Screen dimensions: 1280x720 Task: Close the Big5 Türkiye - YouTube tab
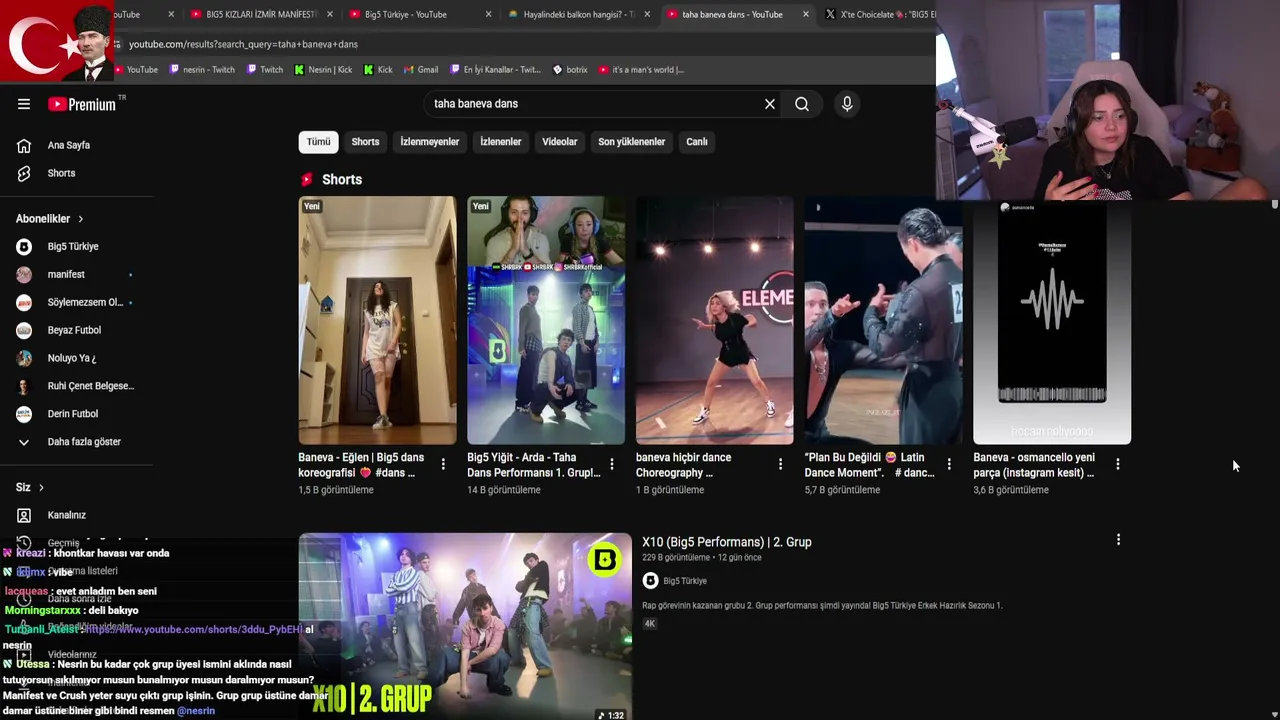[x=488, y=15]
